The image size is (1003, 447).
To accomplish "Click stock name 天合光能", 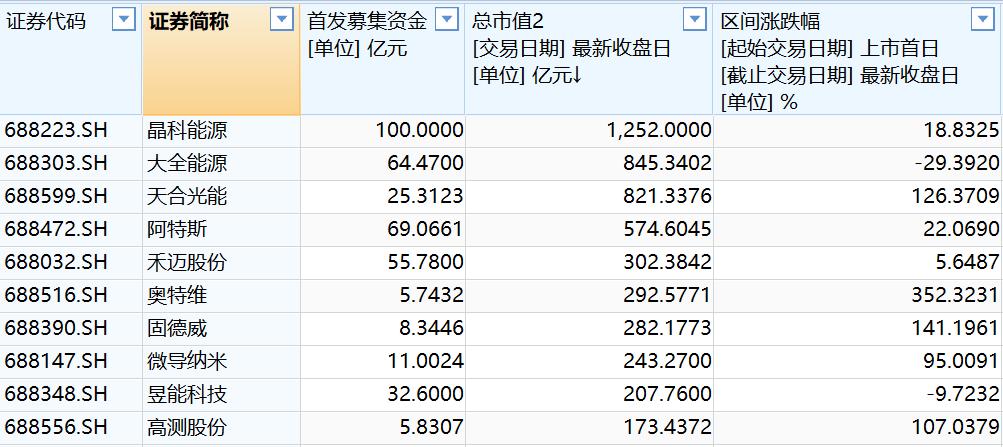I will coord(187,196).
